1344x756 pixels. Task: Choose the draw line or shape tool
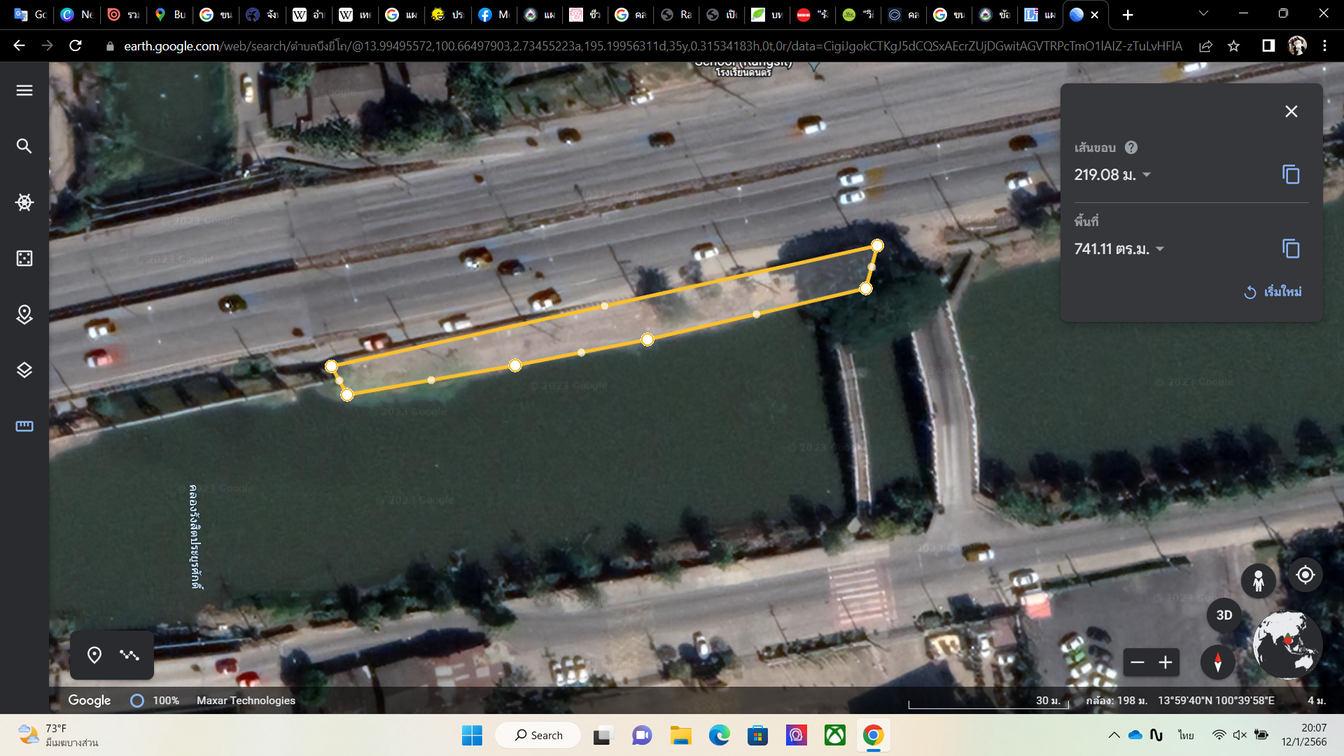[129, 655]
